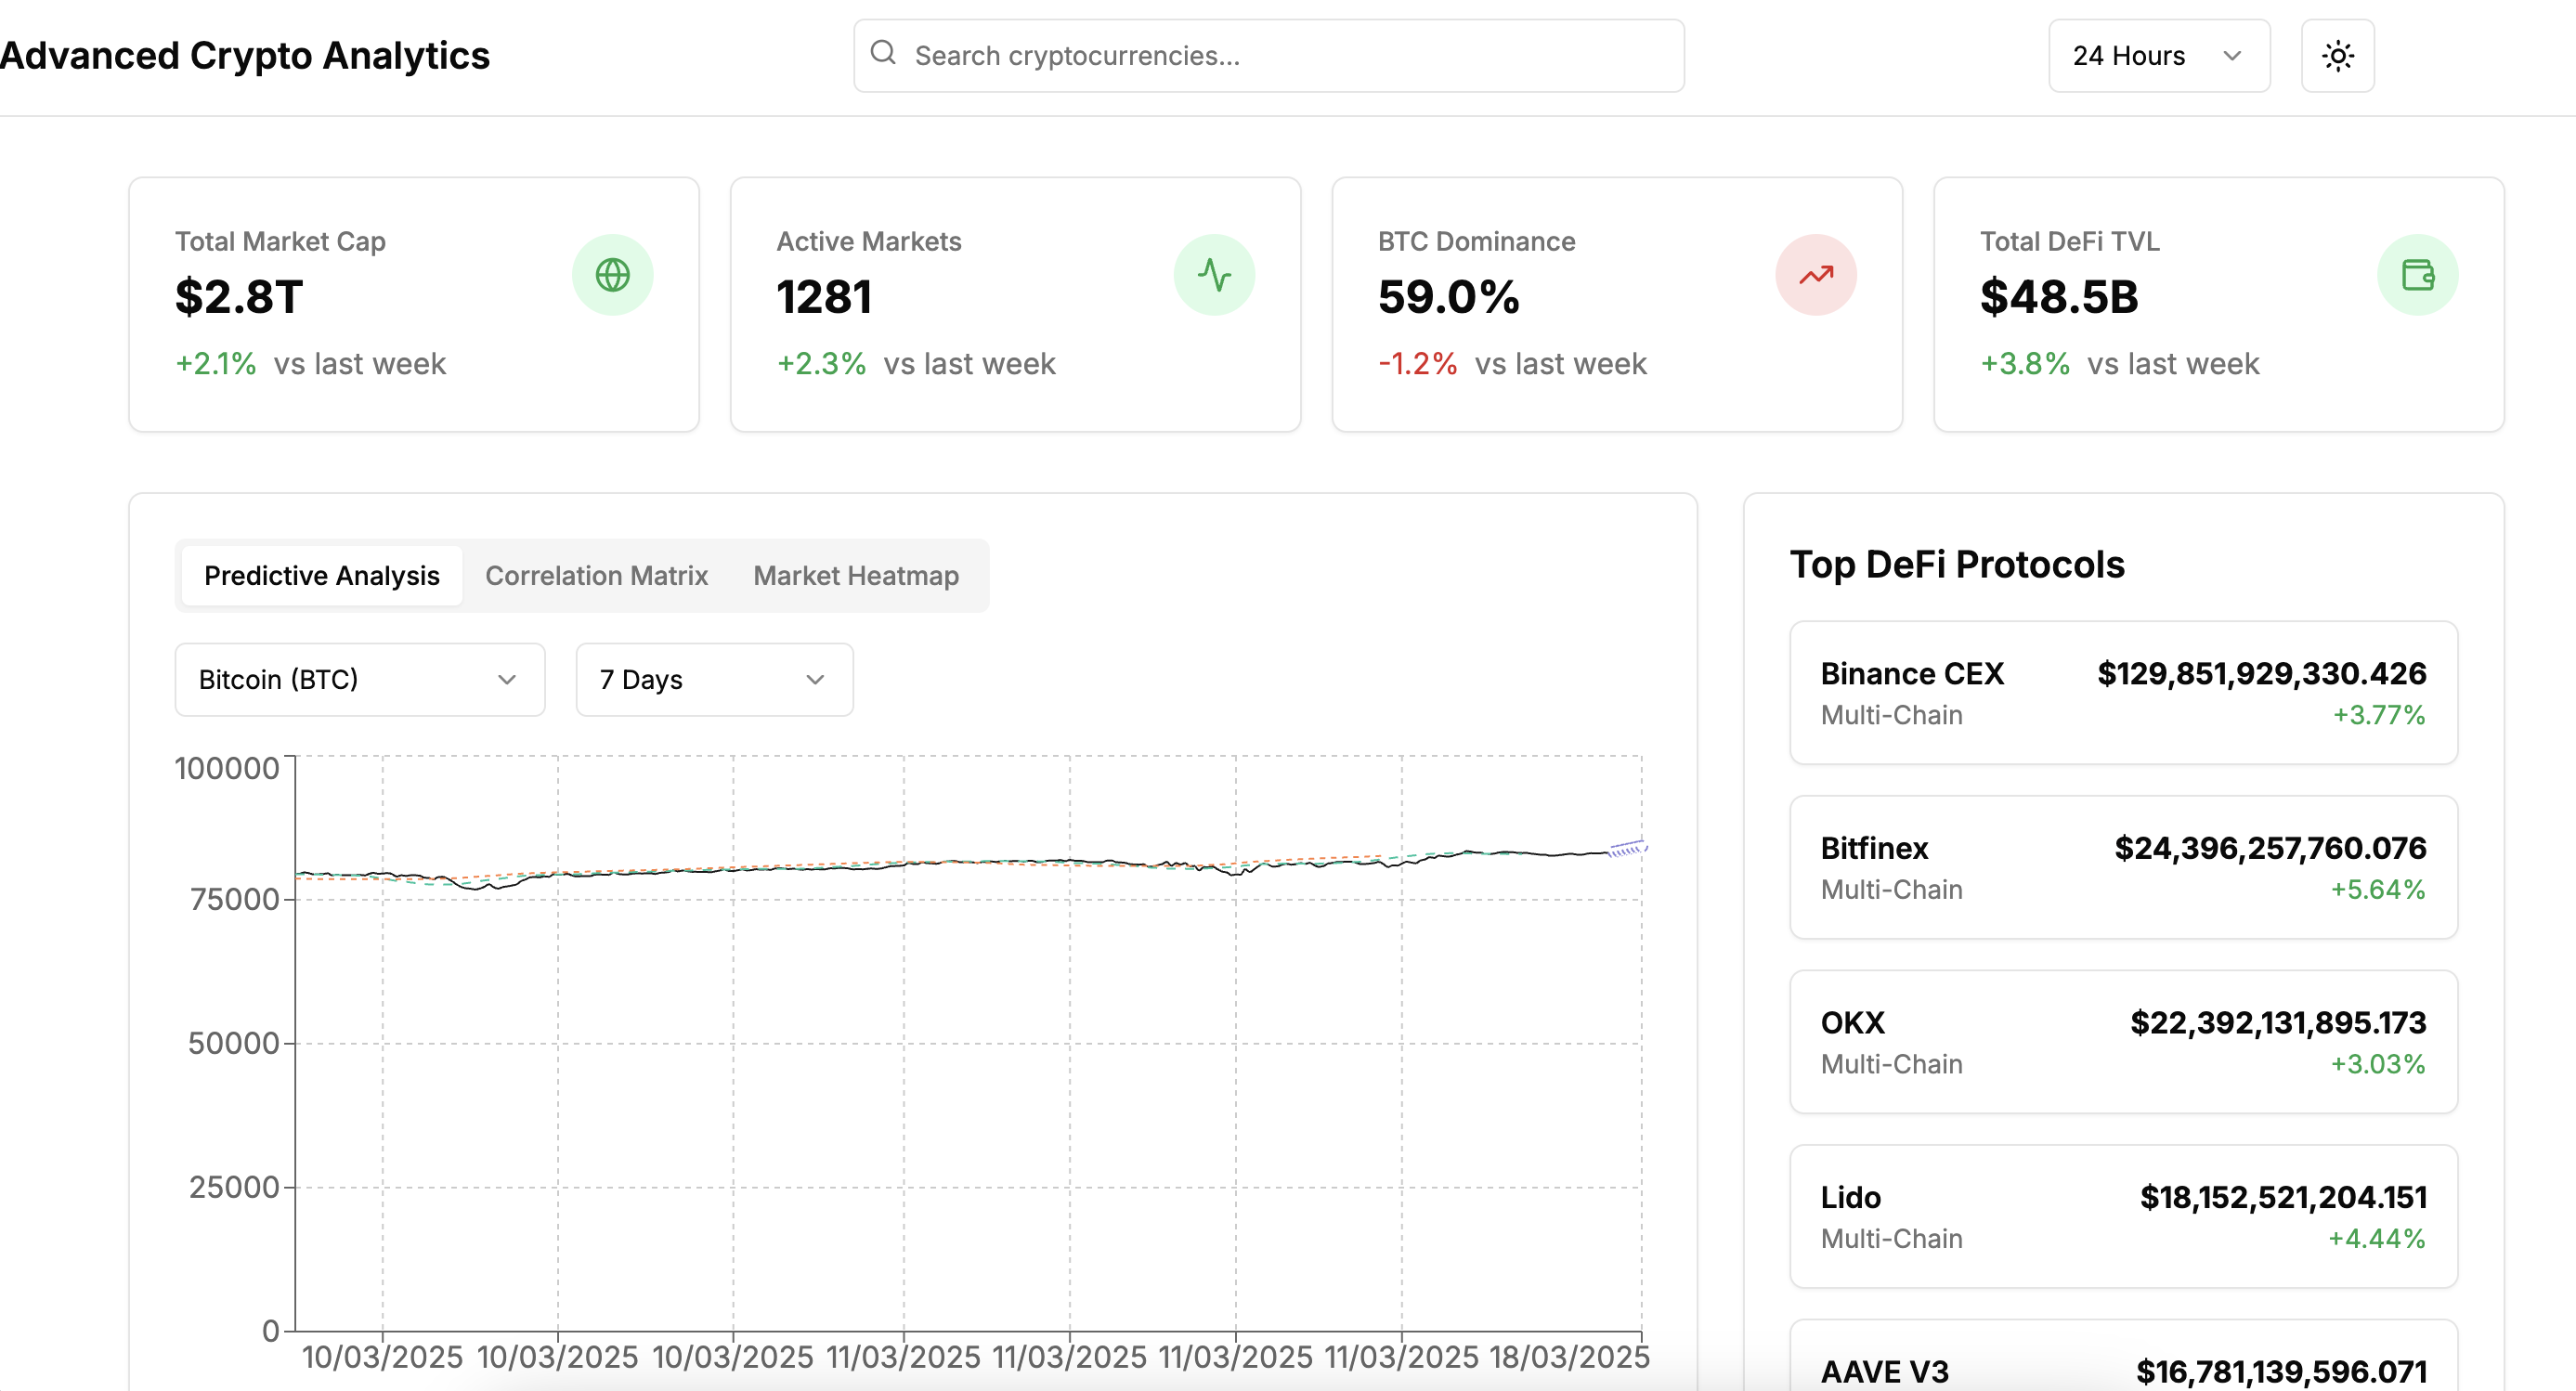This screenshot has width=2576, height=1391.
Task: Open the Bitfinex protocol card
Action: point(2122,867)
